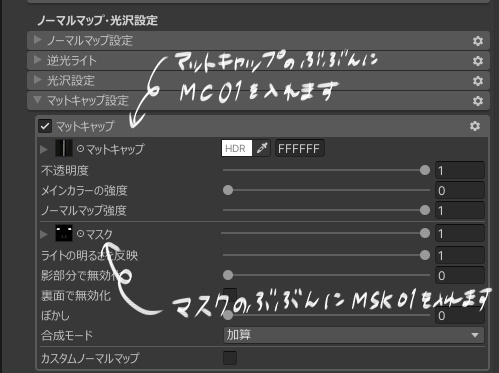
Task: Click the 不透明度 slider handle
Action: point(425,170)
